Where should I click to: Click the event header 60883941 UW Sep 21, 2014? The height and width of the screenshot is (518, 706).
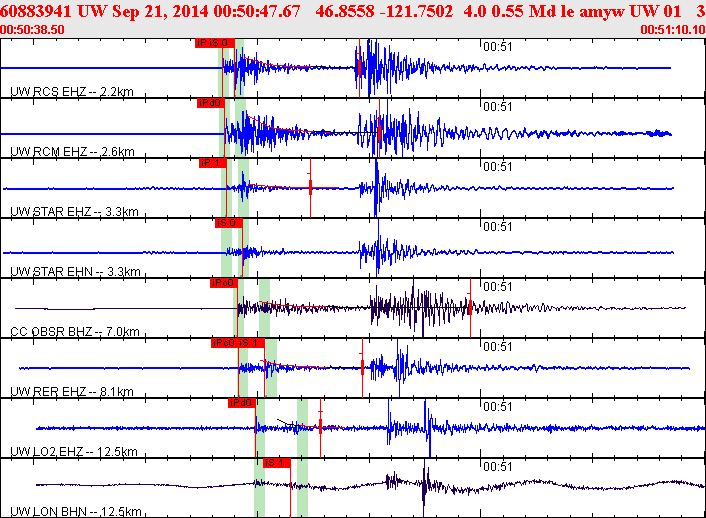102,11
